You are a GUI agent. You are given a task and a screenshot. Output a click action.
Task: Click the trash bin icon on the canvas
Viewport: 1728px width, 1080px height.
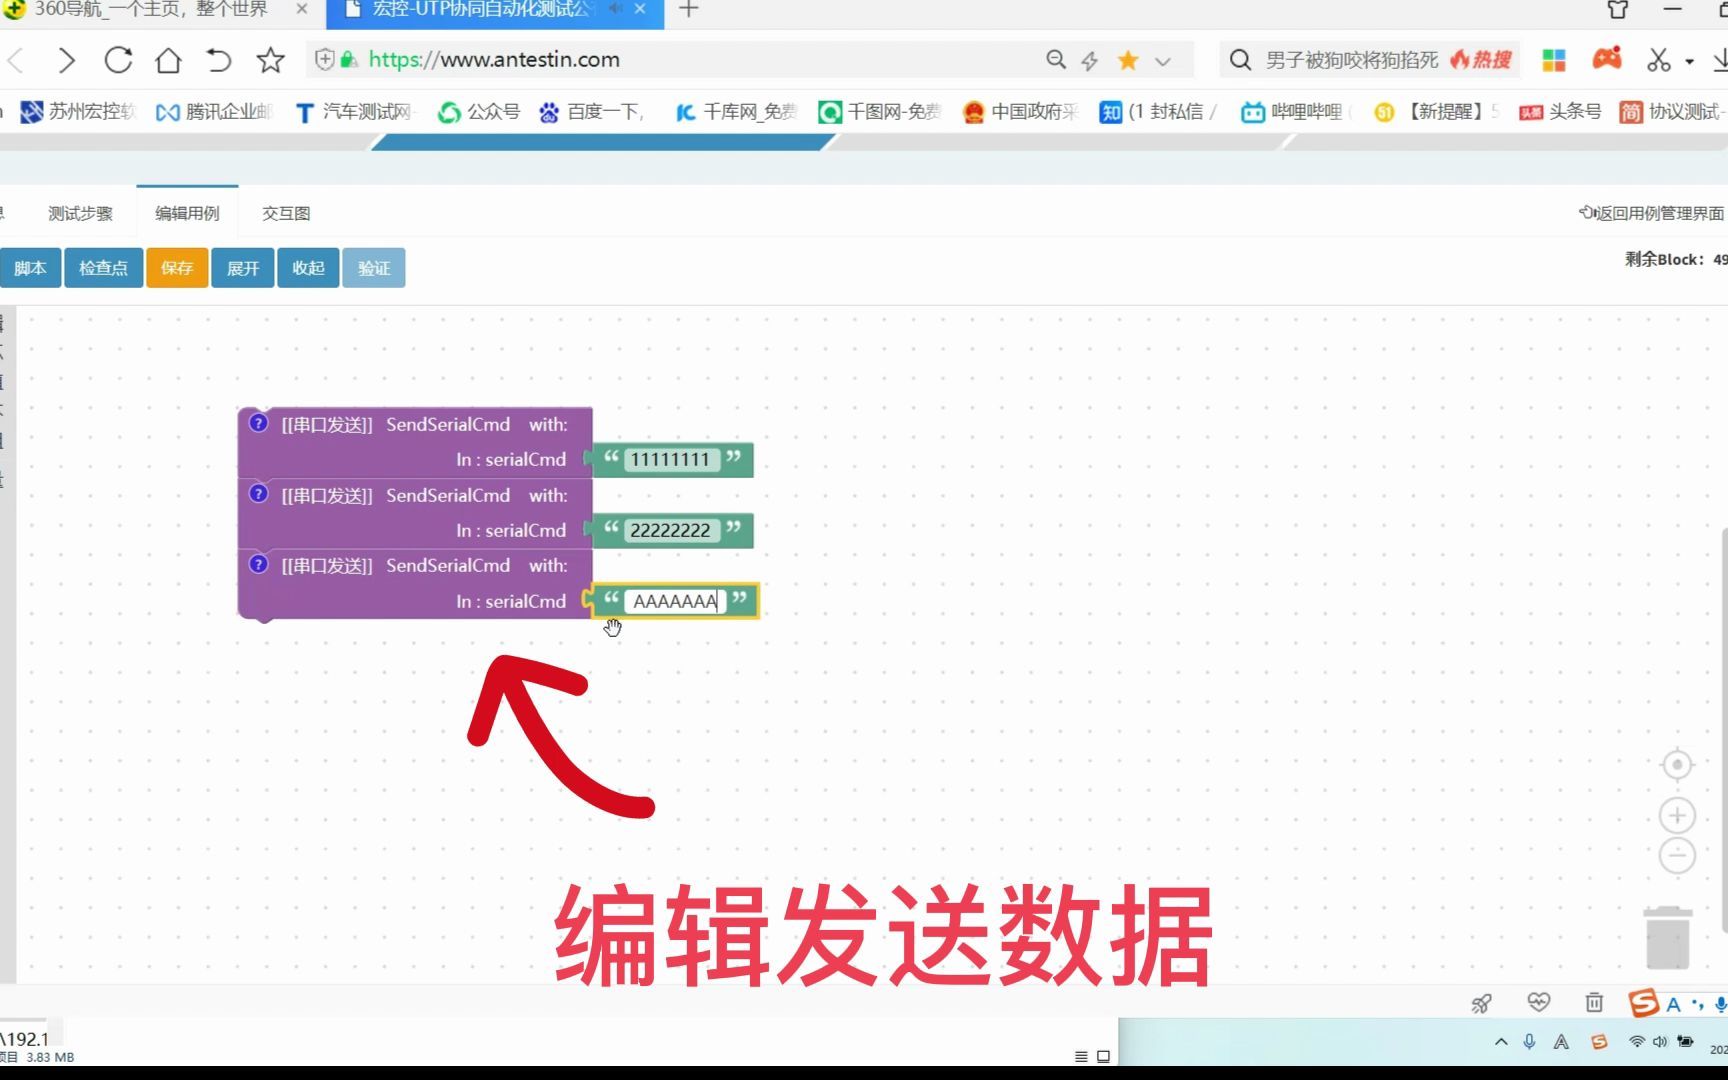(1666, 938)
